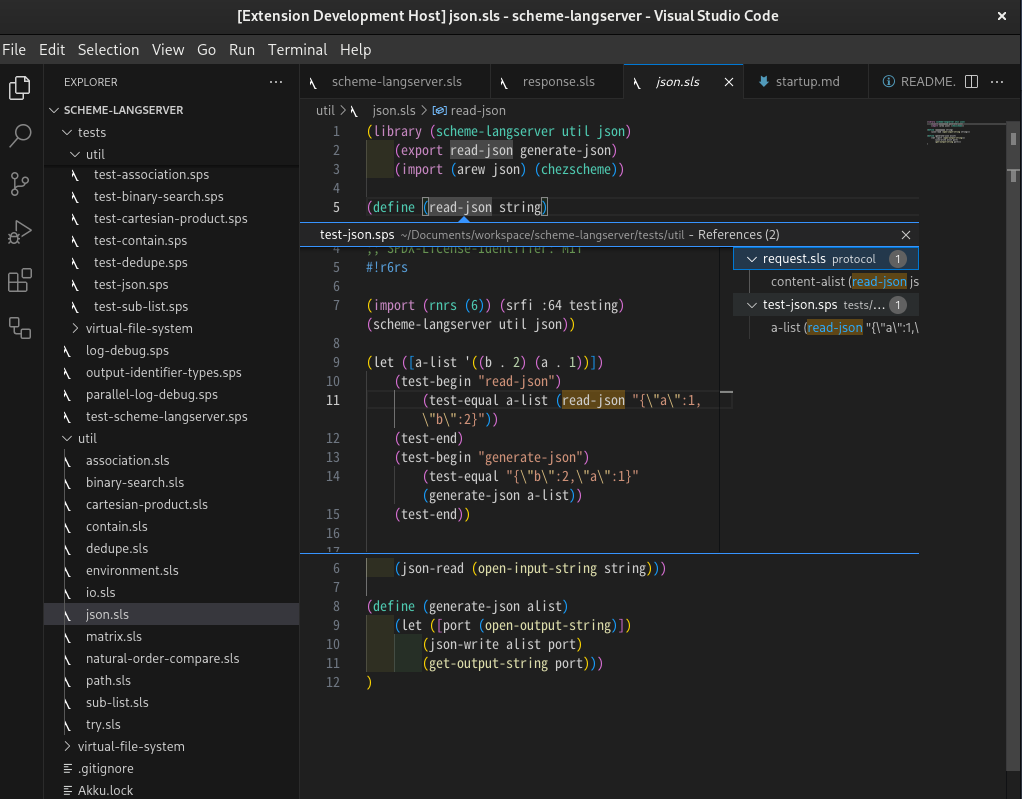Open the View menu

[168, 50]
